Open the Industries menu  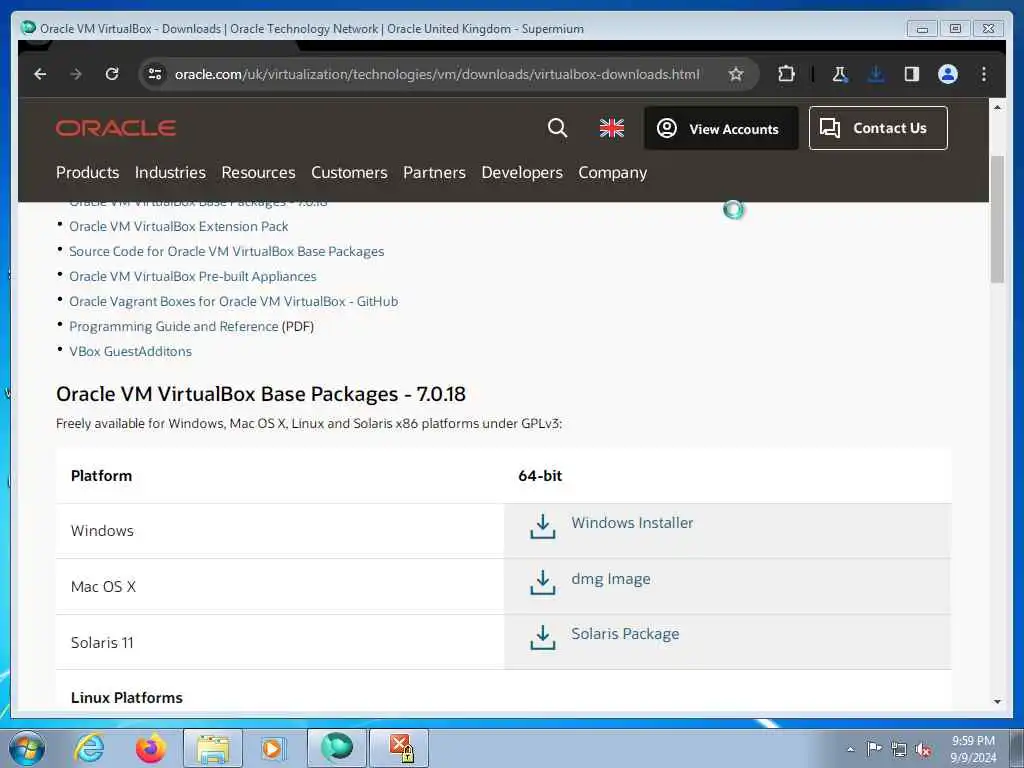170,172
